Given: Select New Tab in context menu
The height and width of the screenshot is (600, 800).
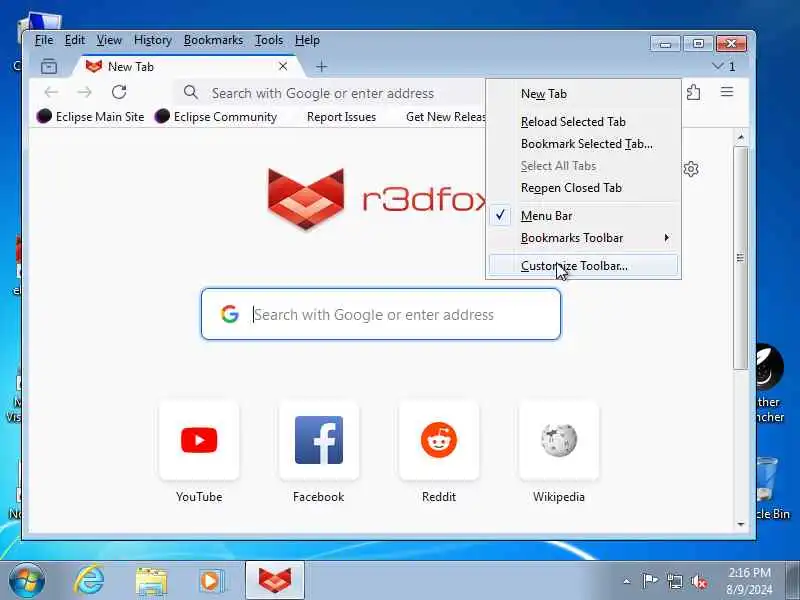Looking at the screenshot, I should [584, 94].
